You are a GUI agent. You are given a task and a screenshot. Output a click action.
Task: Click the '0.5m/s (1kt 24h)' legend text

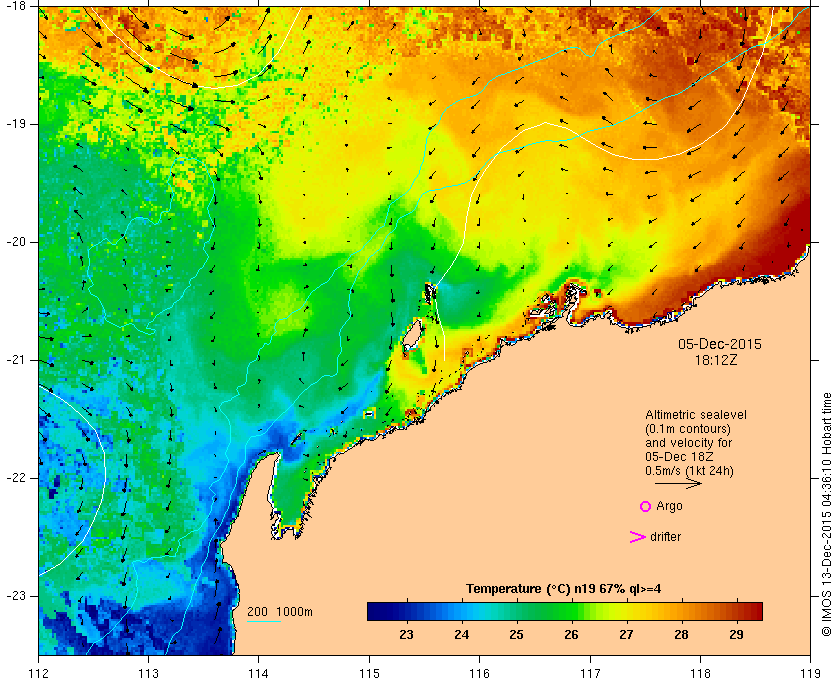[x=689, y=471]
